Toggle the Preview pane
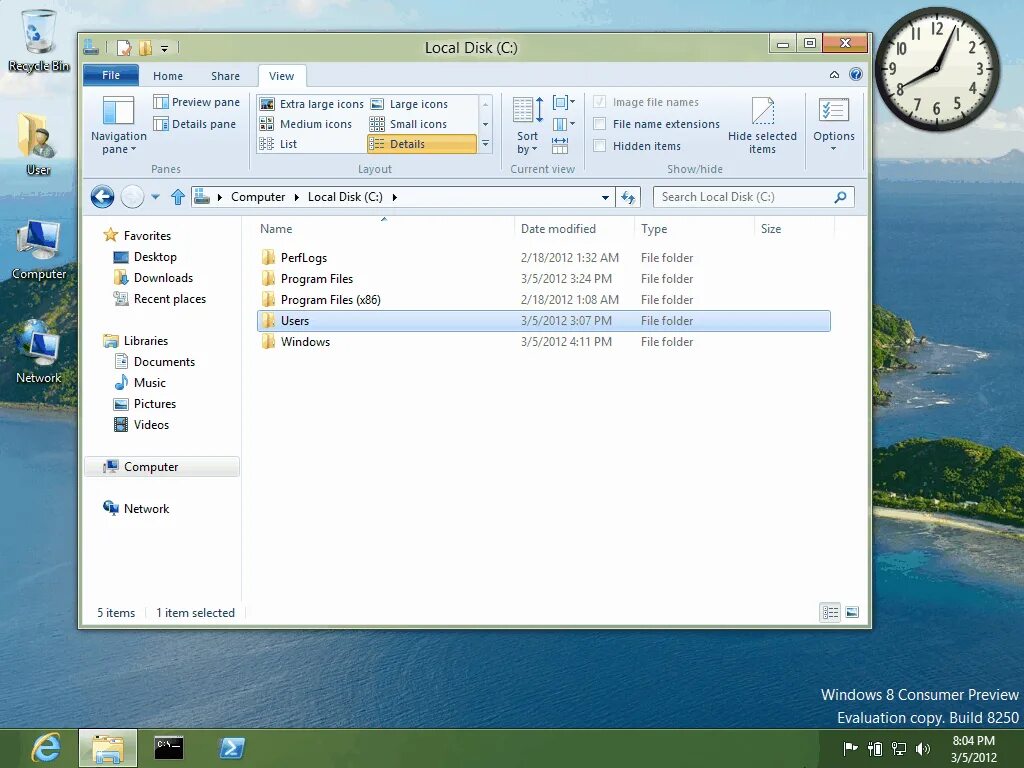 pos(196,102)
